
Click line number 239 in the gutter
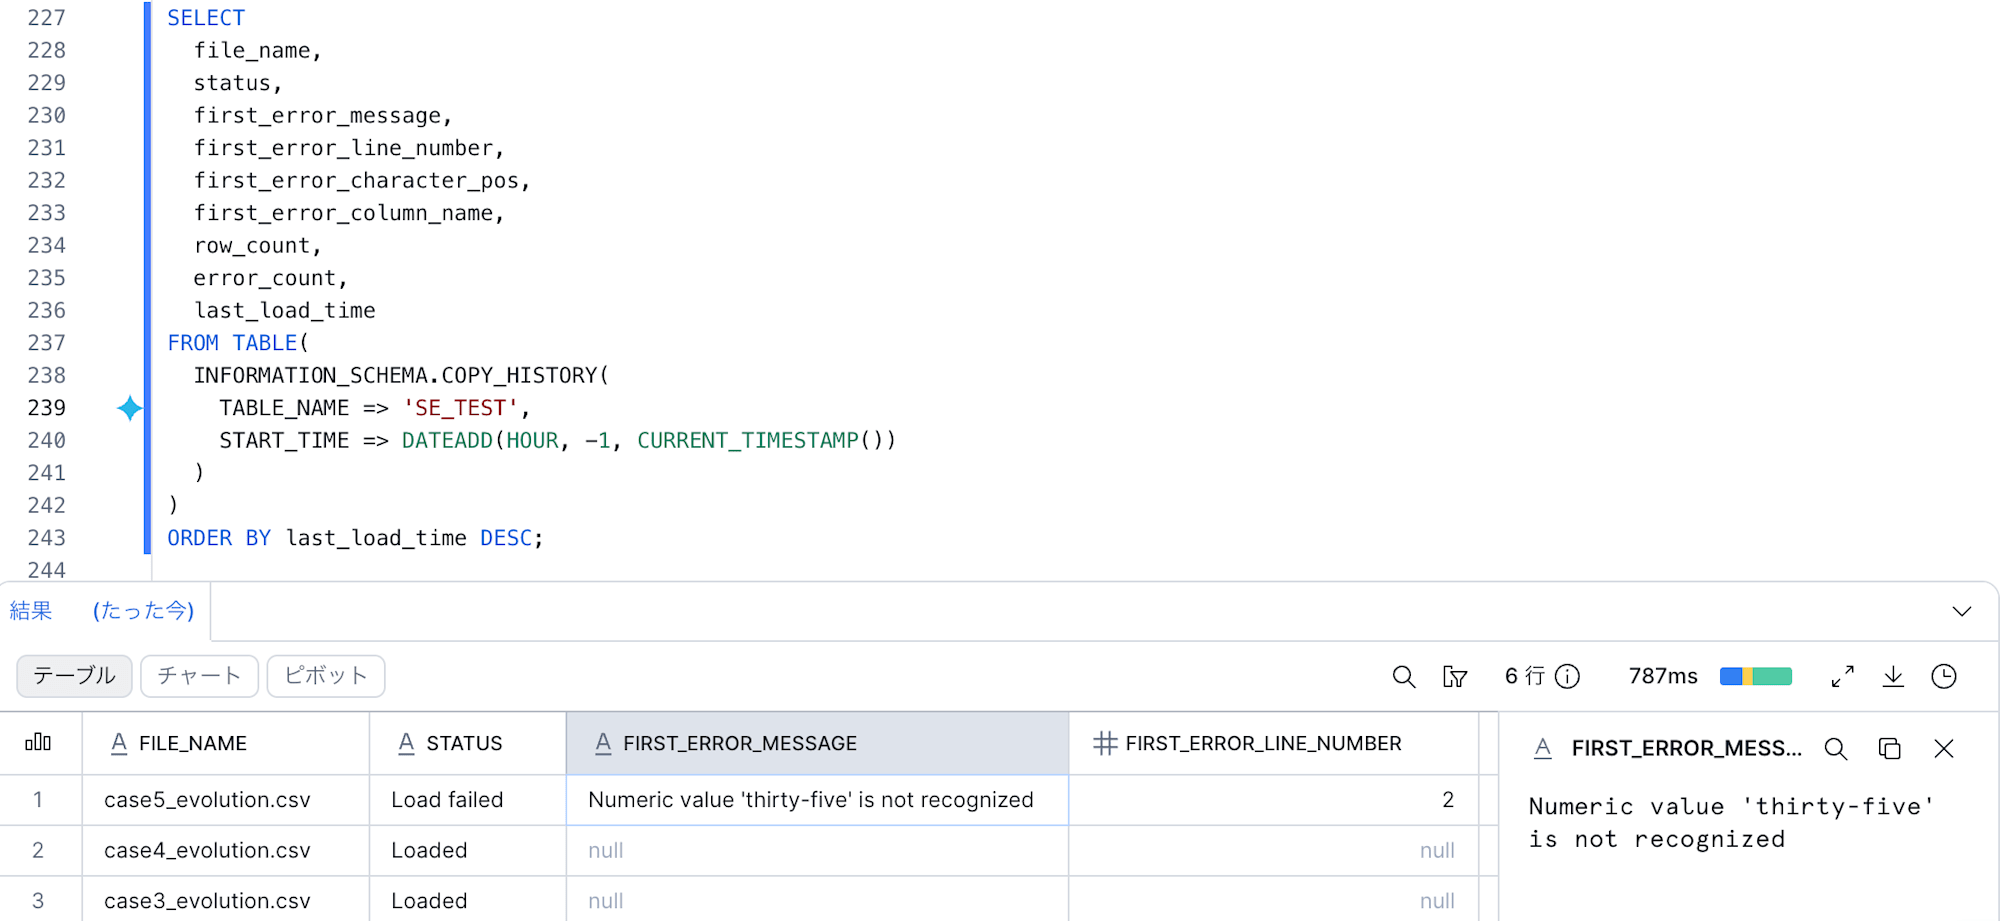pos(46,408)
